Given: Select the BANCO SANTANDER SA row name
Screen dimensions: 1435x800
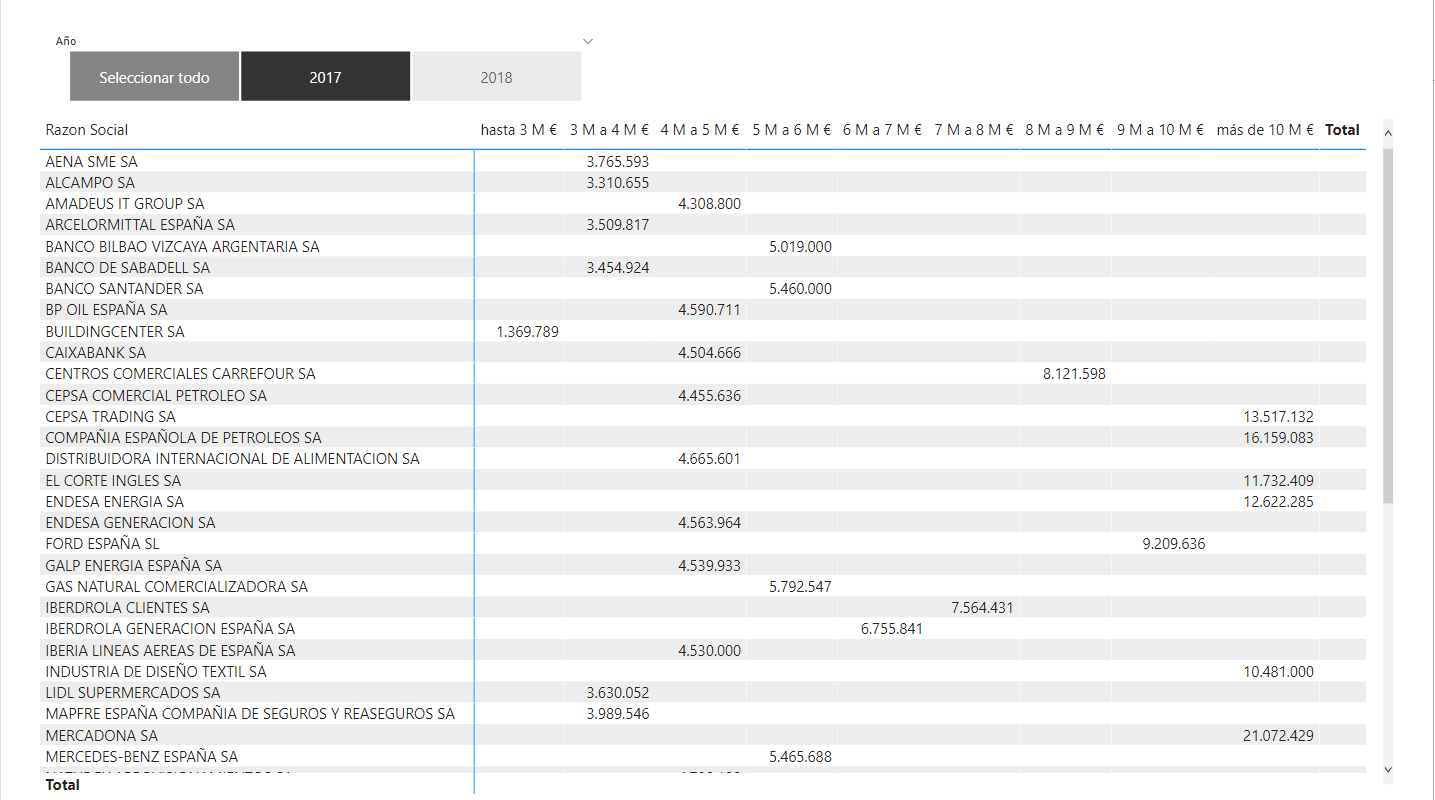Looking at the screenshot, I should [x=124, y=289].
